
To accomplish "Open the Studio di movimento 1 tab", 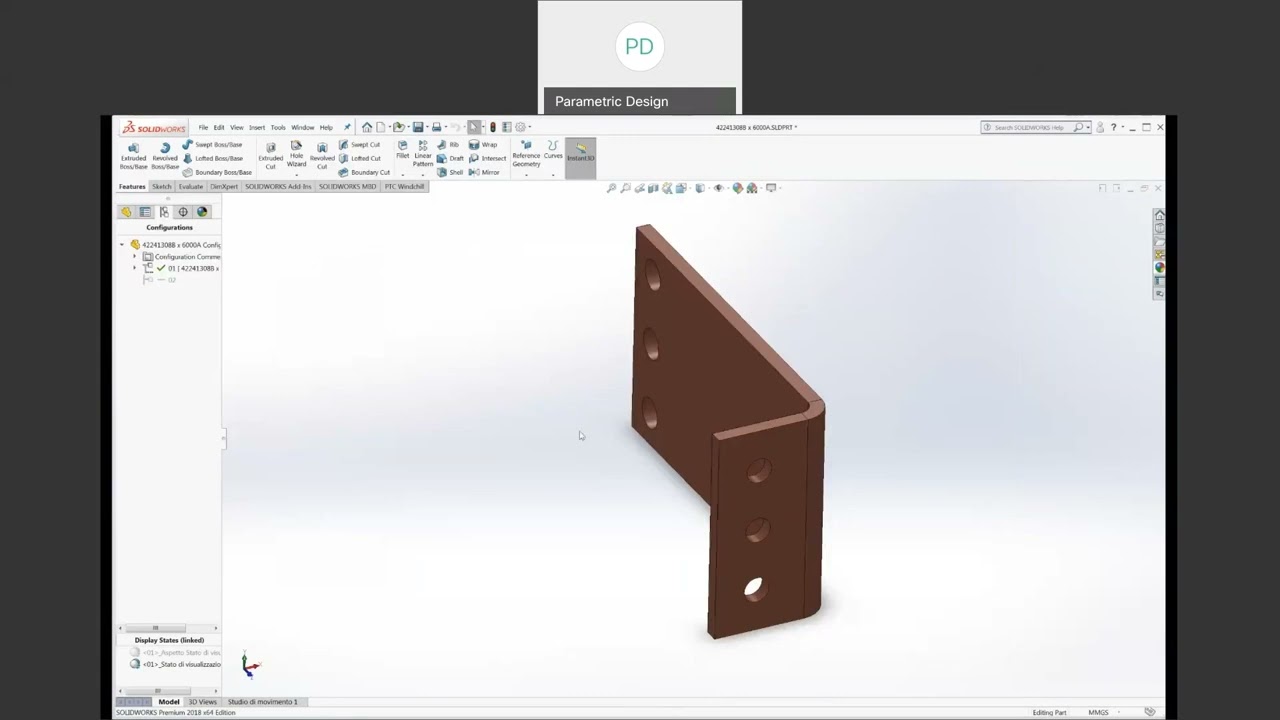I will [262, 702].
